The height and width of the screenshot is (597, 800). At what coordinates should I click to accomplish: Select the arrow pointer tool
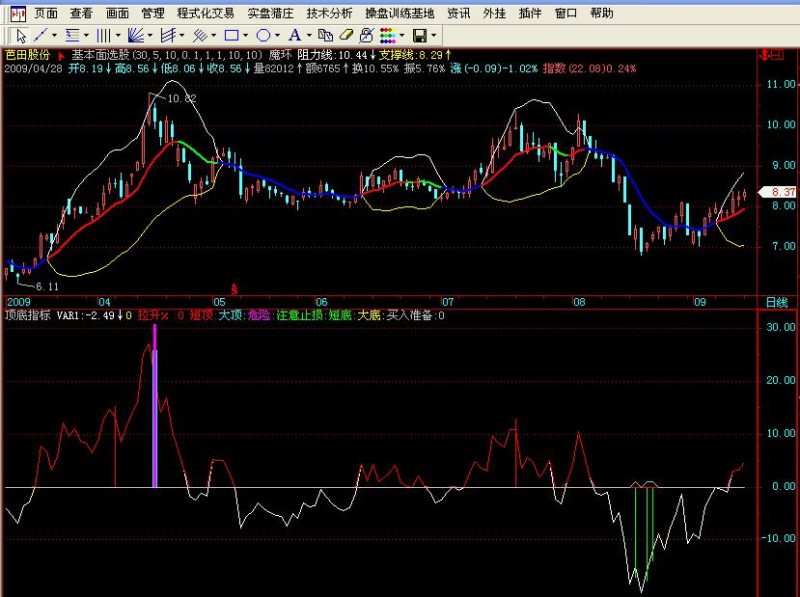21,36
